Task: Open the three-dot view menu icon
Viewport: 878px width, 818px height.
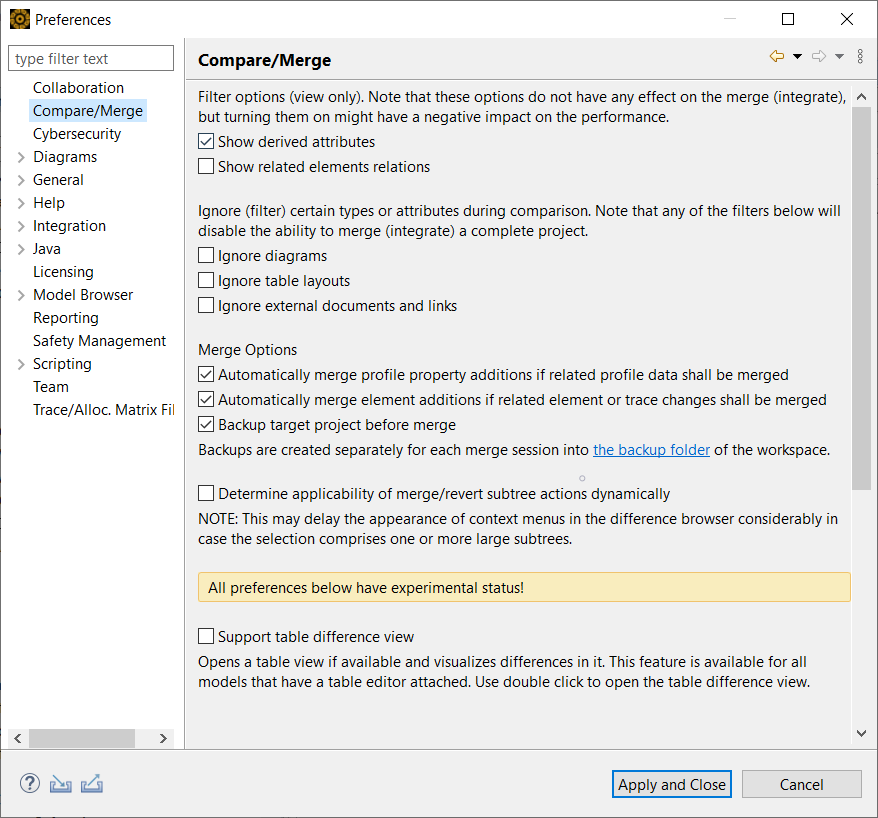Action: pyautogui.click(x=860, y=57)
